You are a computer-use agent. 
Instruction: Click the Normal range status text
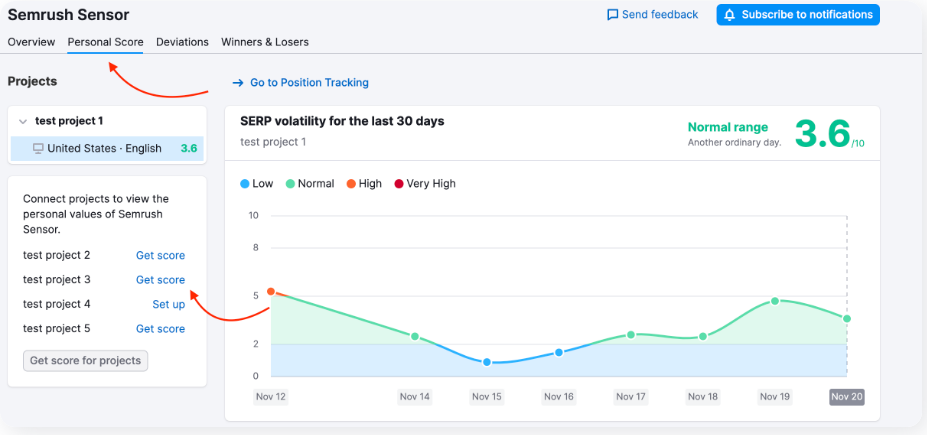[x=728, y=127]
